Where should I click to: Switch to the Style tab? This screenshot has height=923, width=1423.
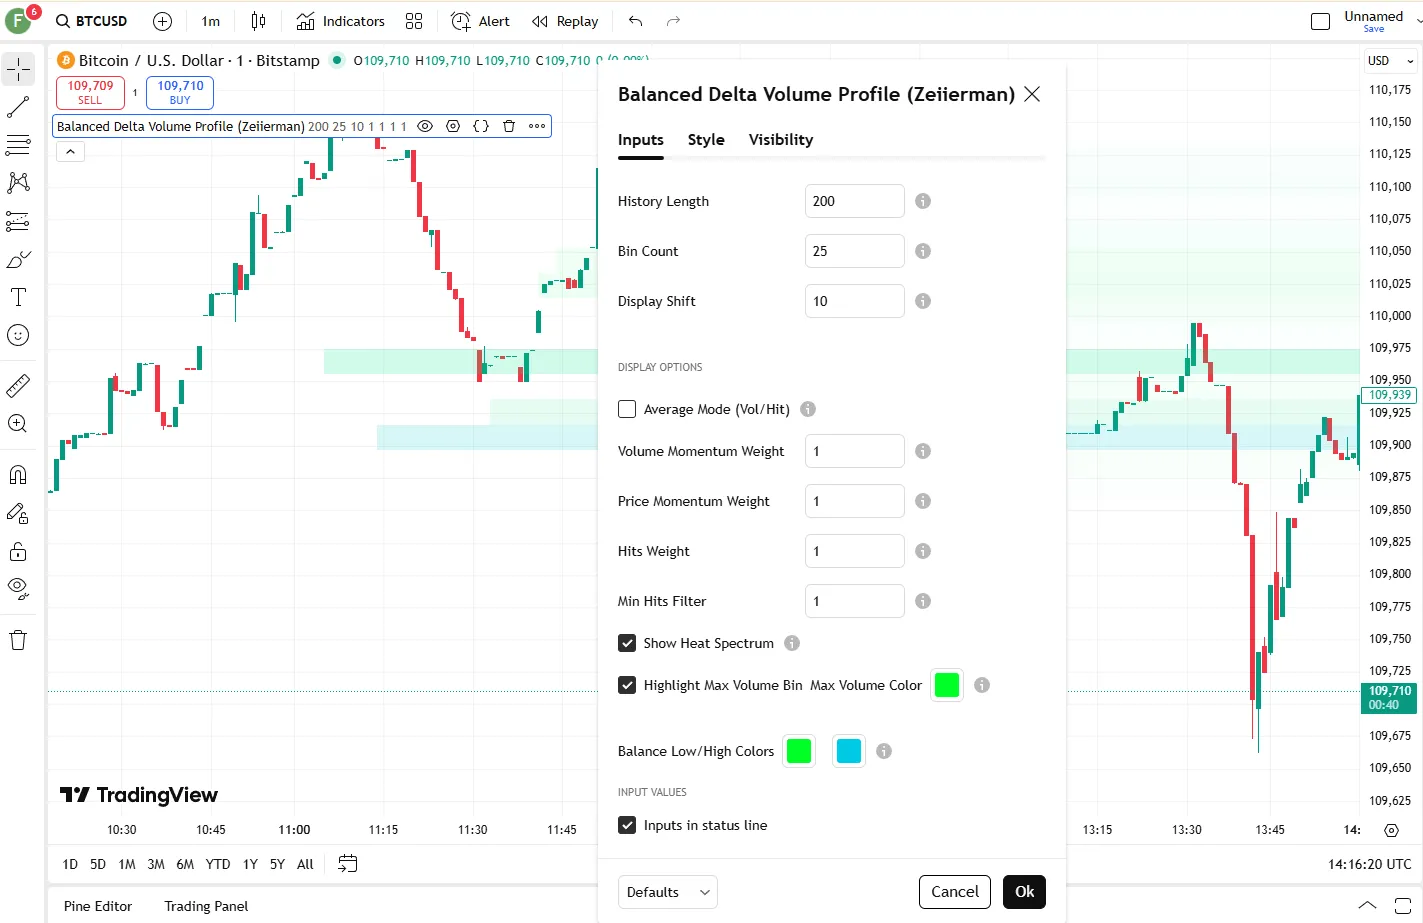pos(706,140)
